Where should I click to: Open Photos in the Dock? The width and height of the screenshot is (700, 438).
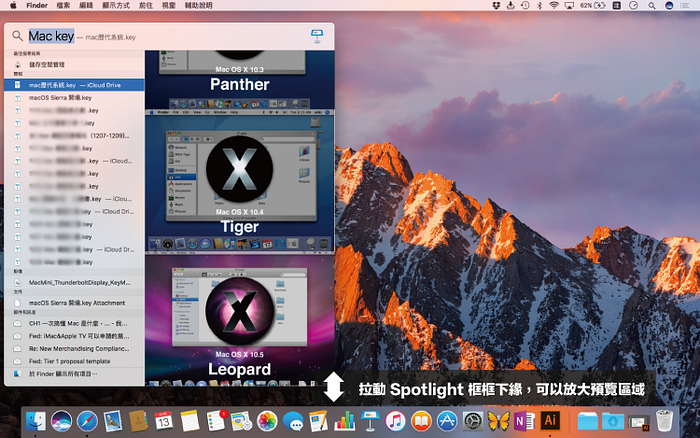(267, 421)
